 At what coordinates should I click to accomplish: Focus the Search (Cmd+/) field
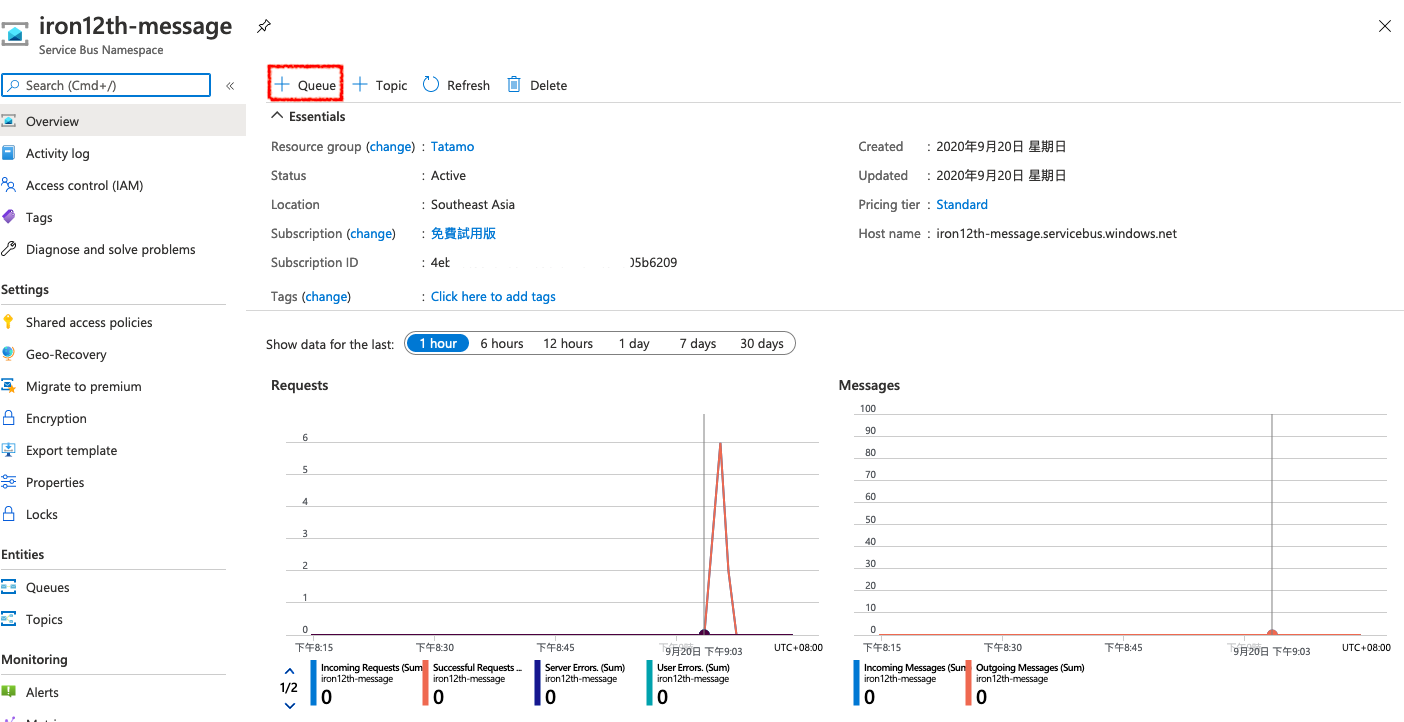coord(106,85)
